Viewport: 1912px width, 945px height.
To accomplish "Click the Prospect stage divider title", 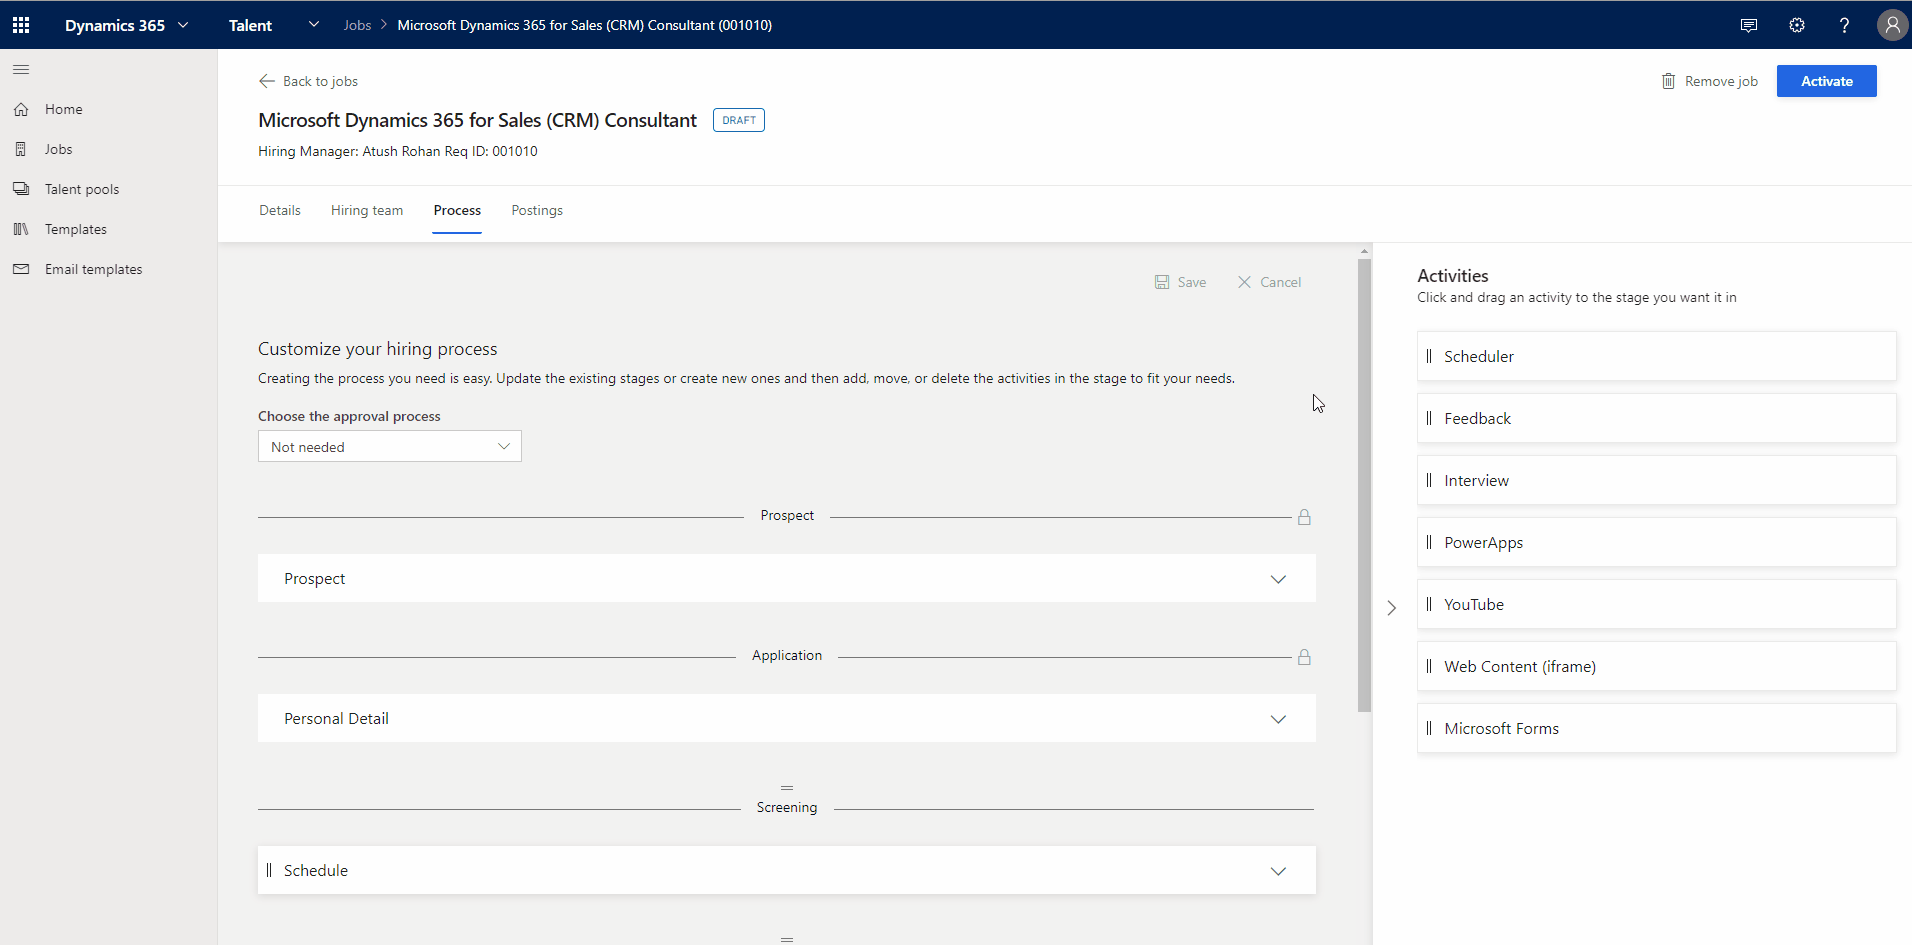I will (787, 515).
